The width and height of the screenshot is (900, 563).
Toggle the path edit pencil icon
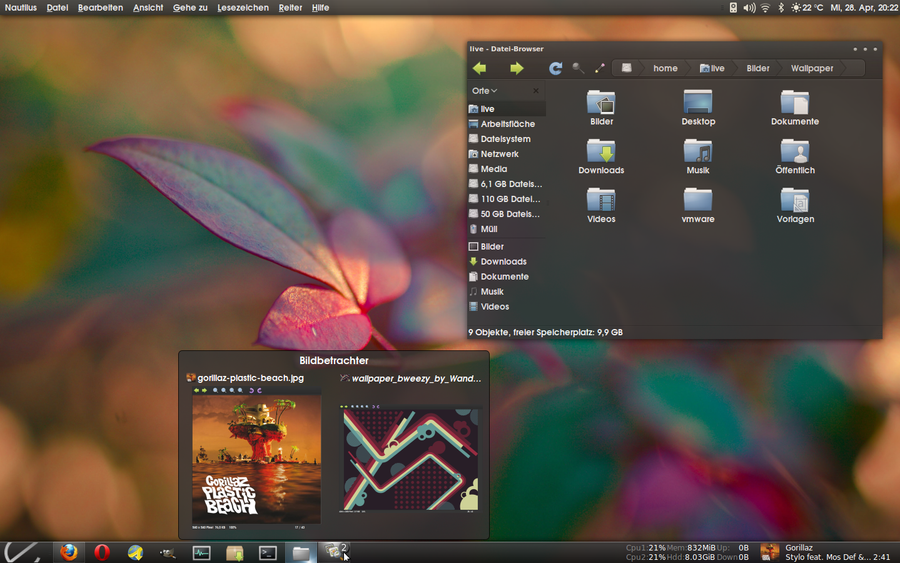(600, 68)
